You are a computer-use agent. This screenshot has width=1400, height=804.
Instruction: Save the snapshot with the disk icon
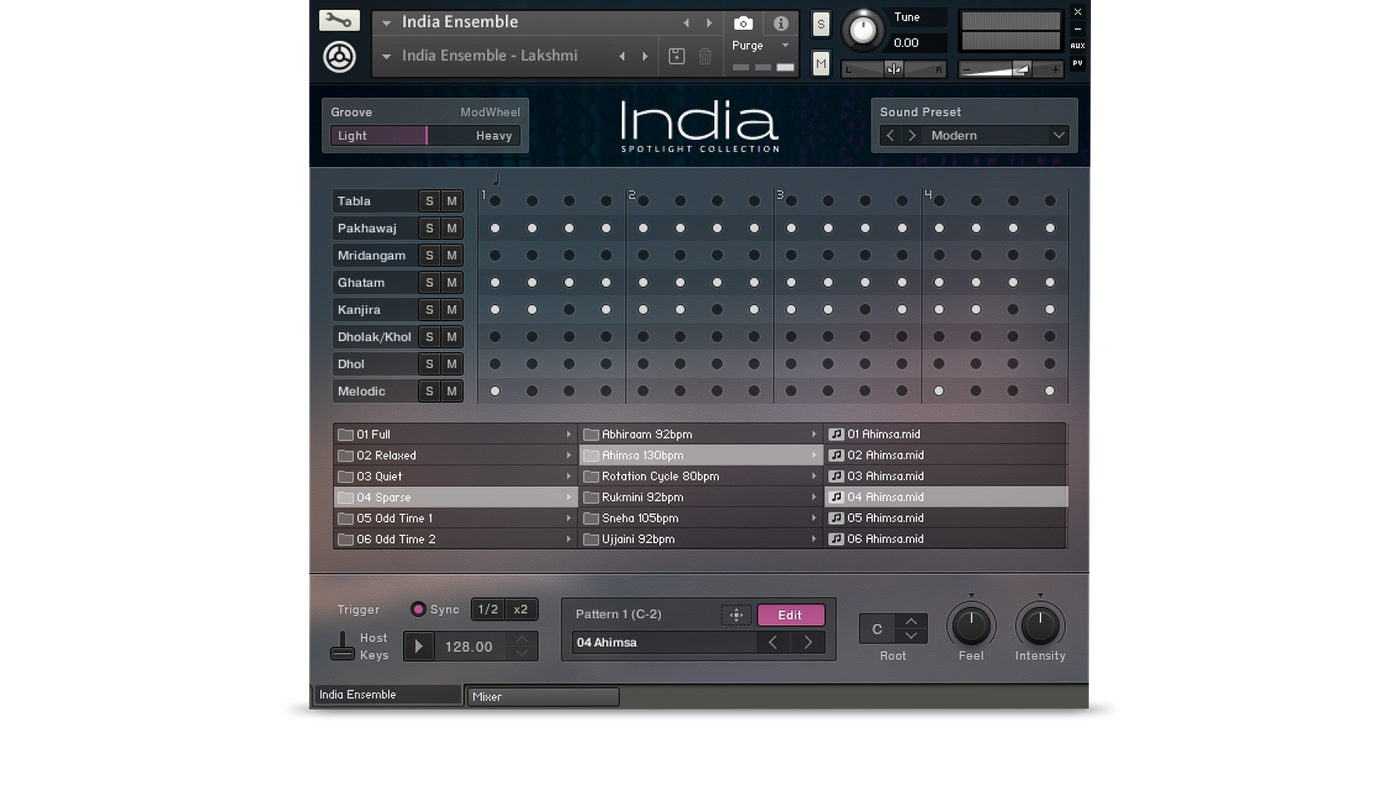[x=677, y=56]
